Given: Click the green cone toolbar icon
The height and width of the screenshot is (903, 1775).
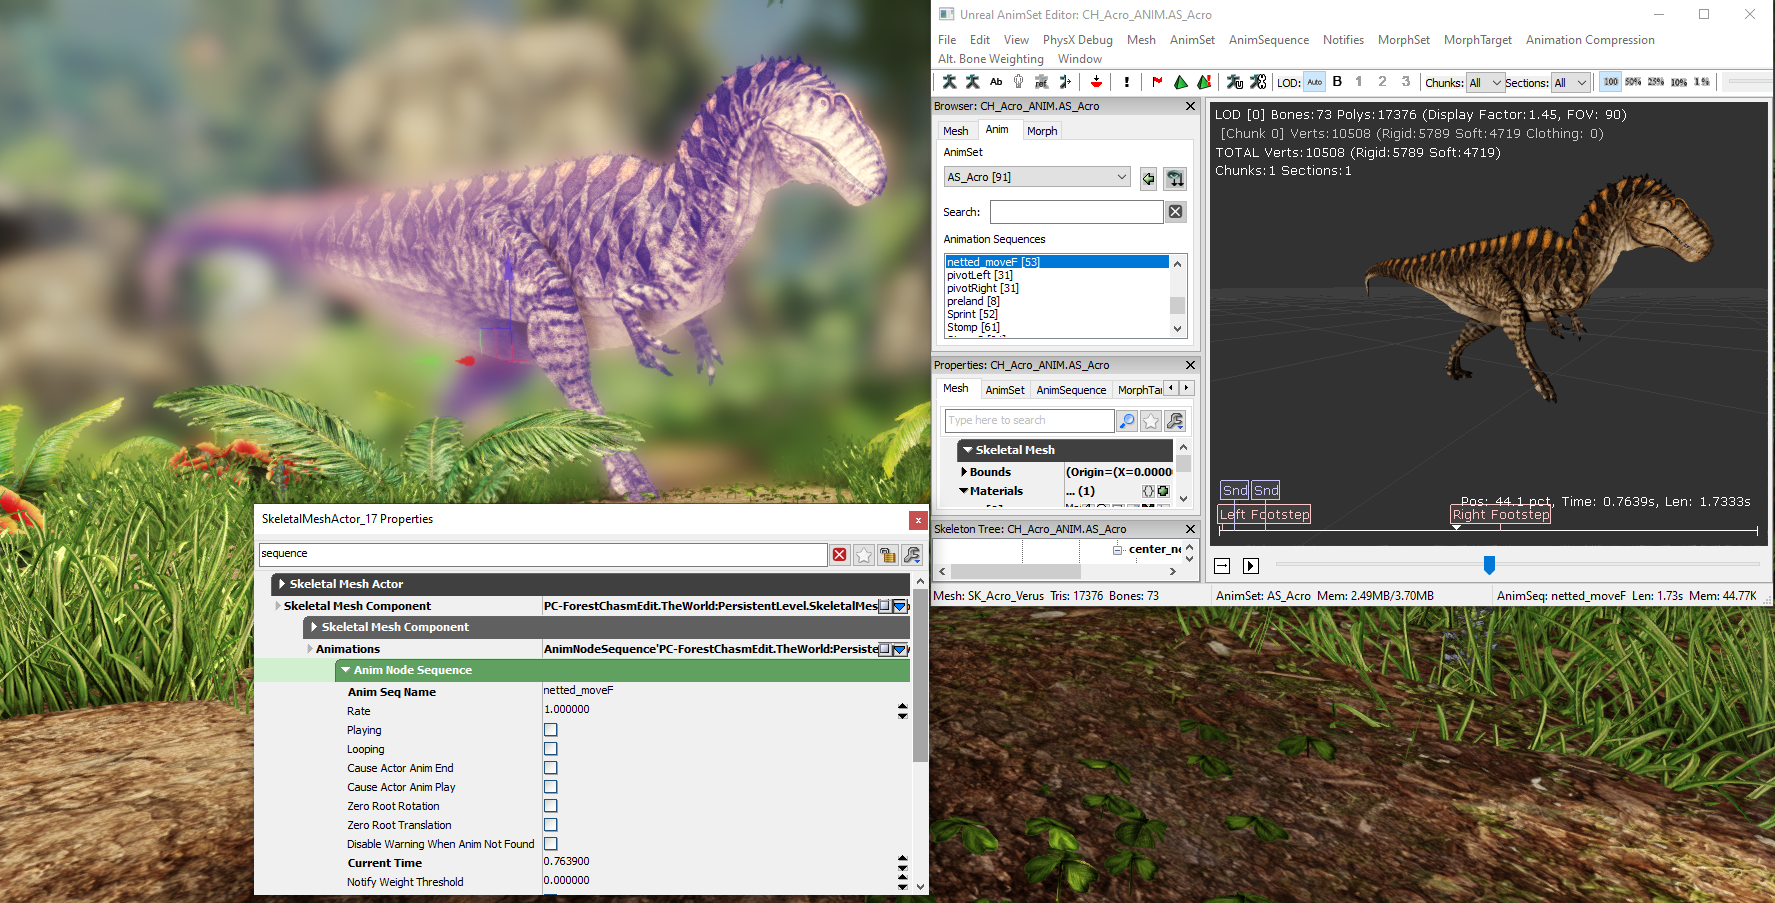Looking at the screenshot, I should 1181,82.
